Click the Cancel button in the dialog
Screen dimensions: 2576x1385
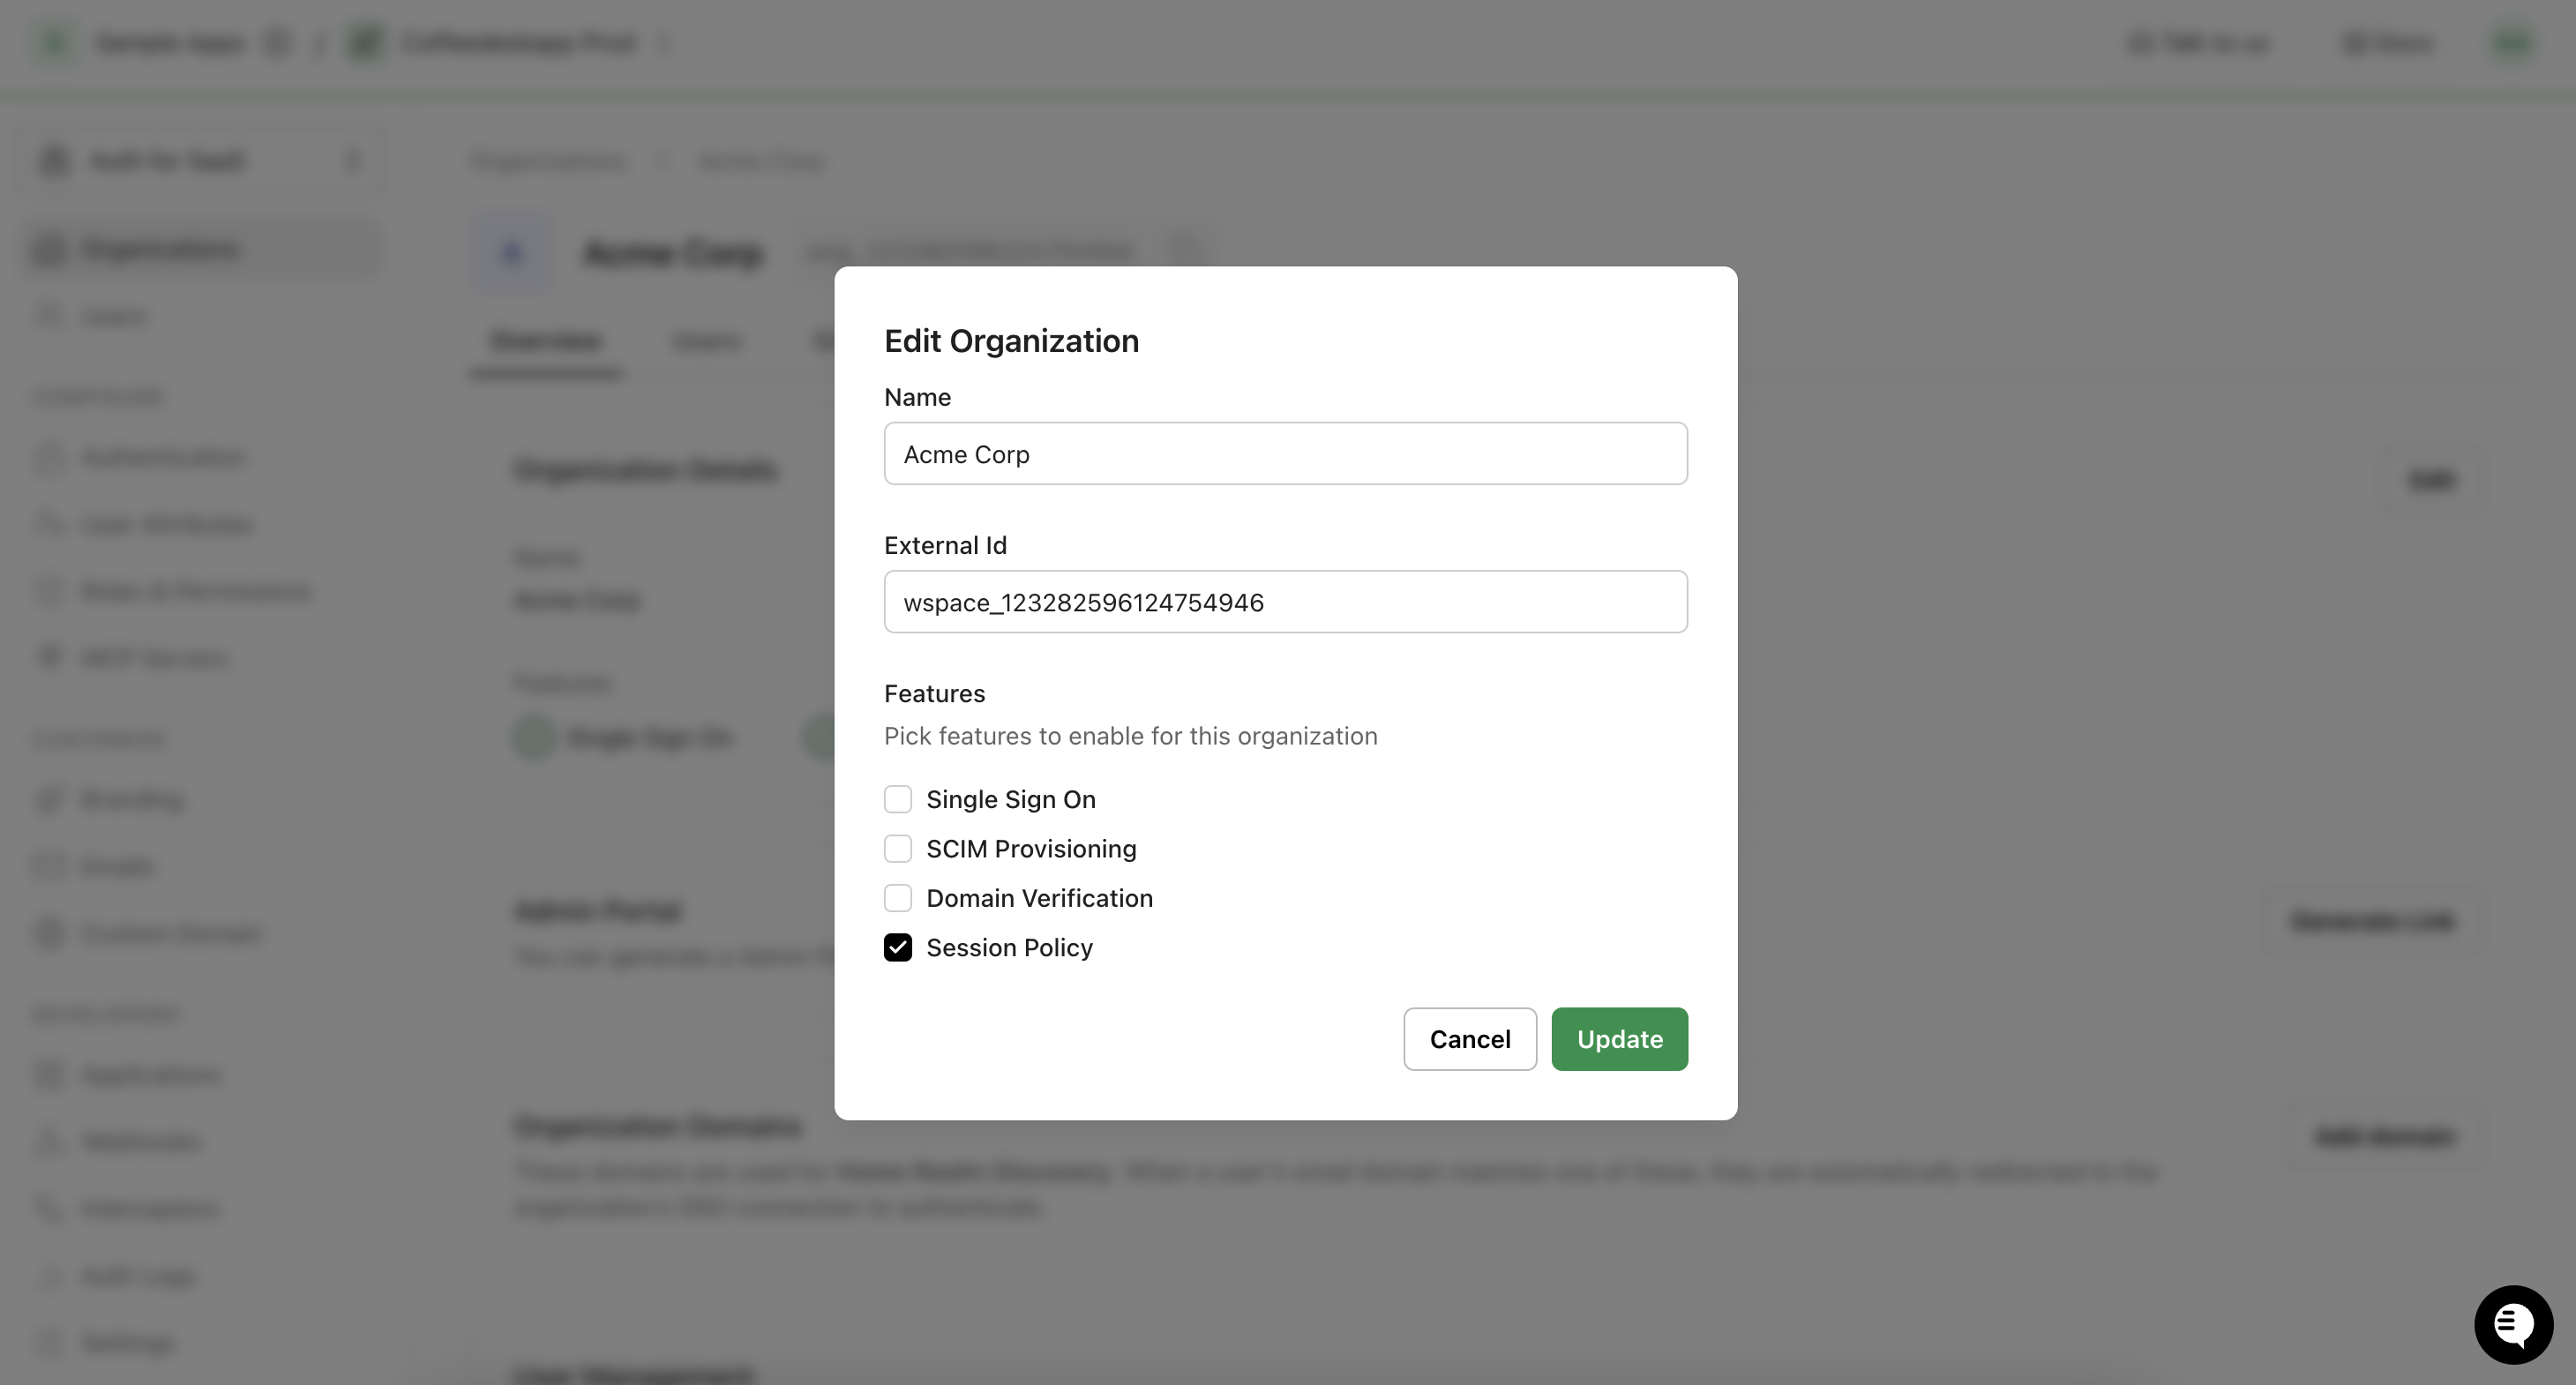click(x=1469, y=1038)
